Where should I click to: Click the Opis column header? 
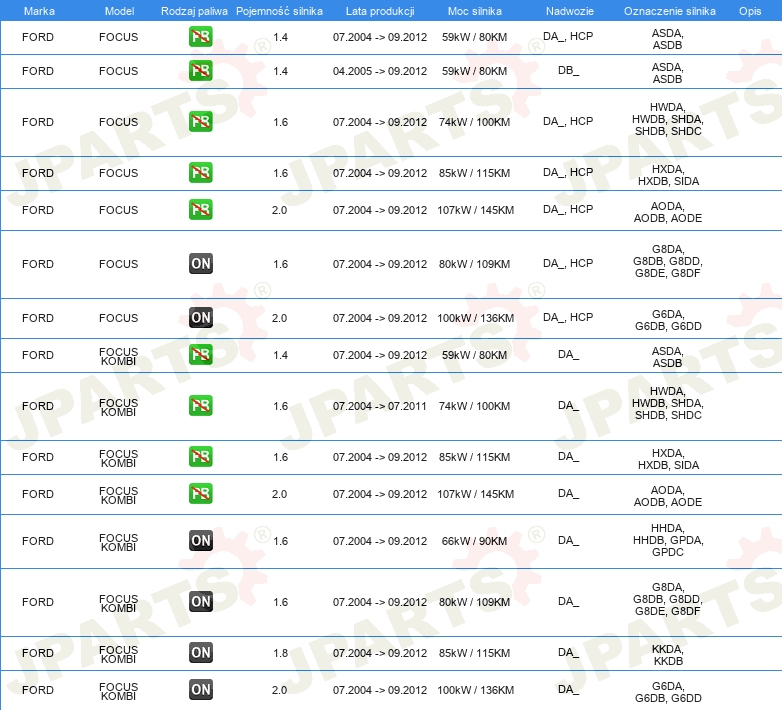[x=750, y=11]
